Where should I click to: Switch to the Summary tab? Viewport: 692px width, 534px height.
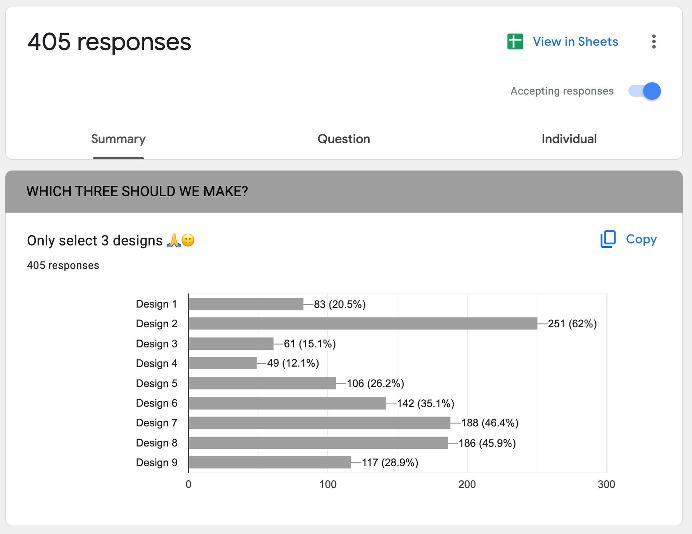click(x=118, y=139)
